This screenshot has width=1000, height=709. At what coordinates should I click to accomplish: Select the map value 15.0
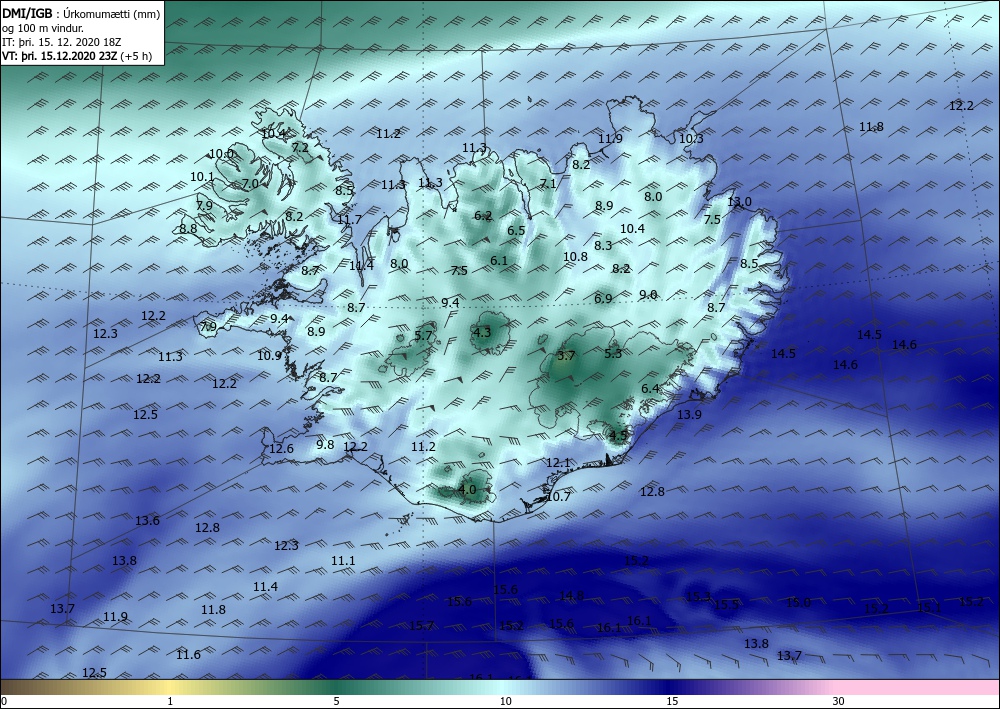(798, 603)
